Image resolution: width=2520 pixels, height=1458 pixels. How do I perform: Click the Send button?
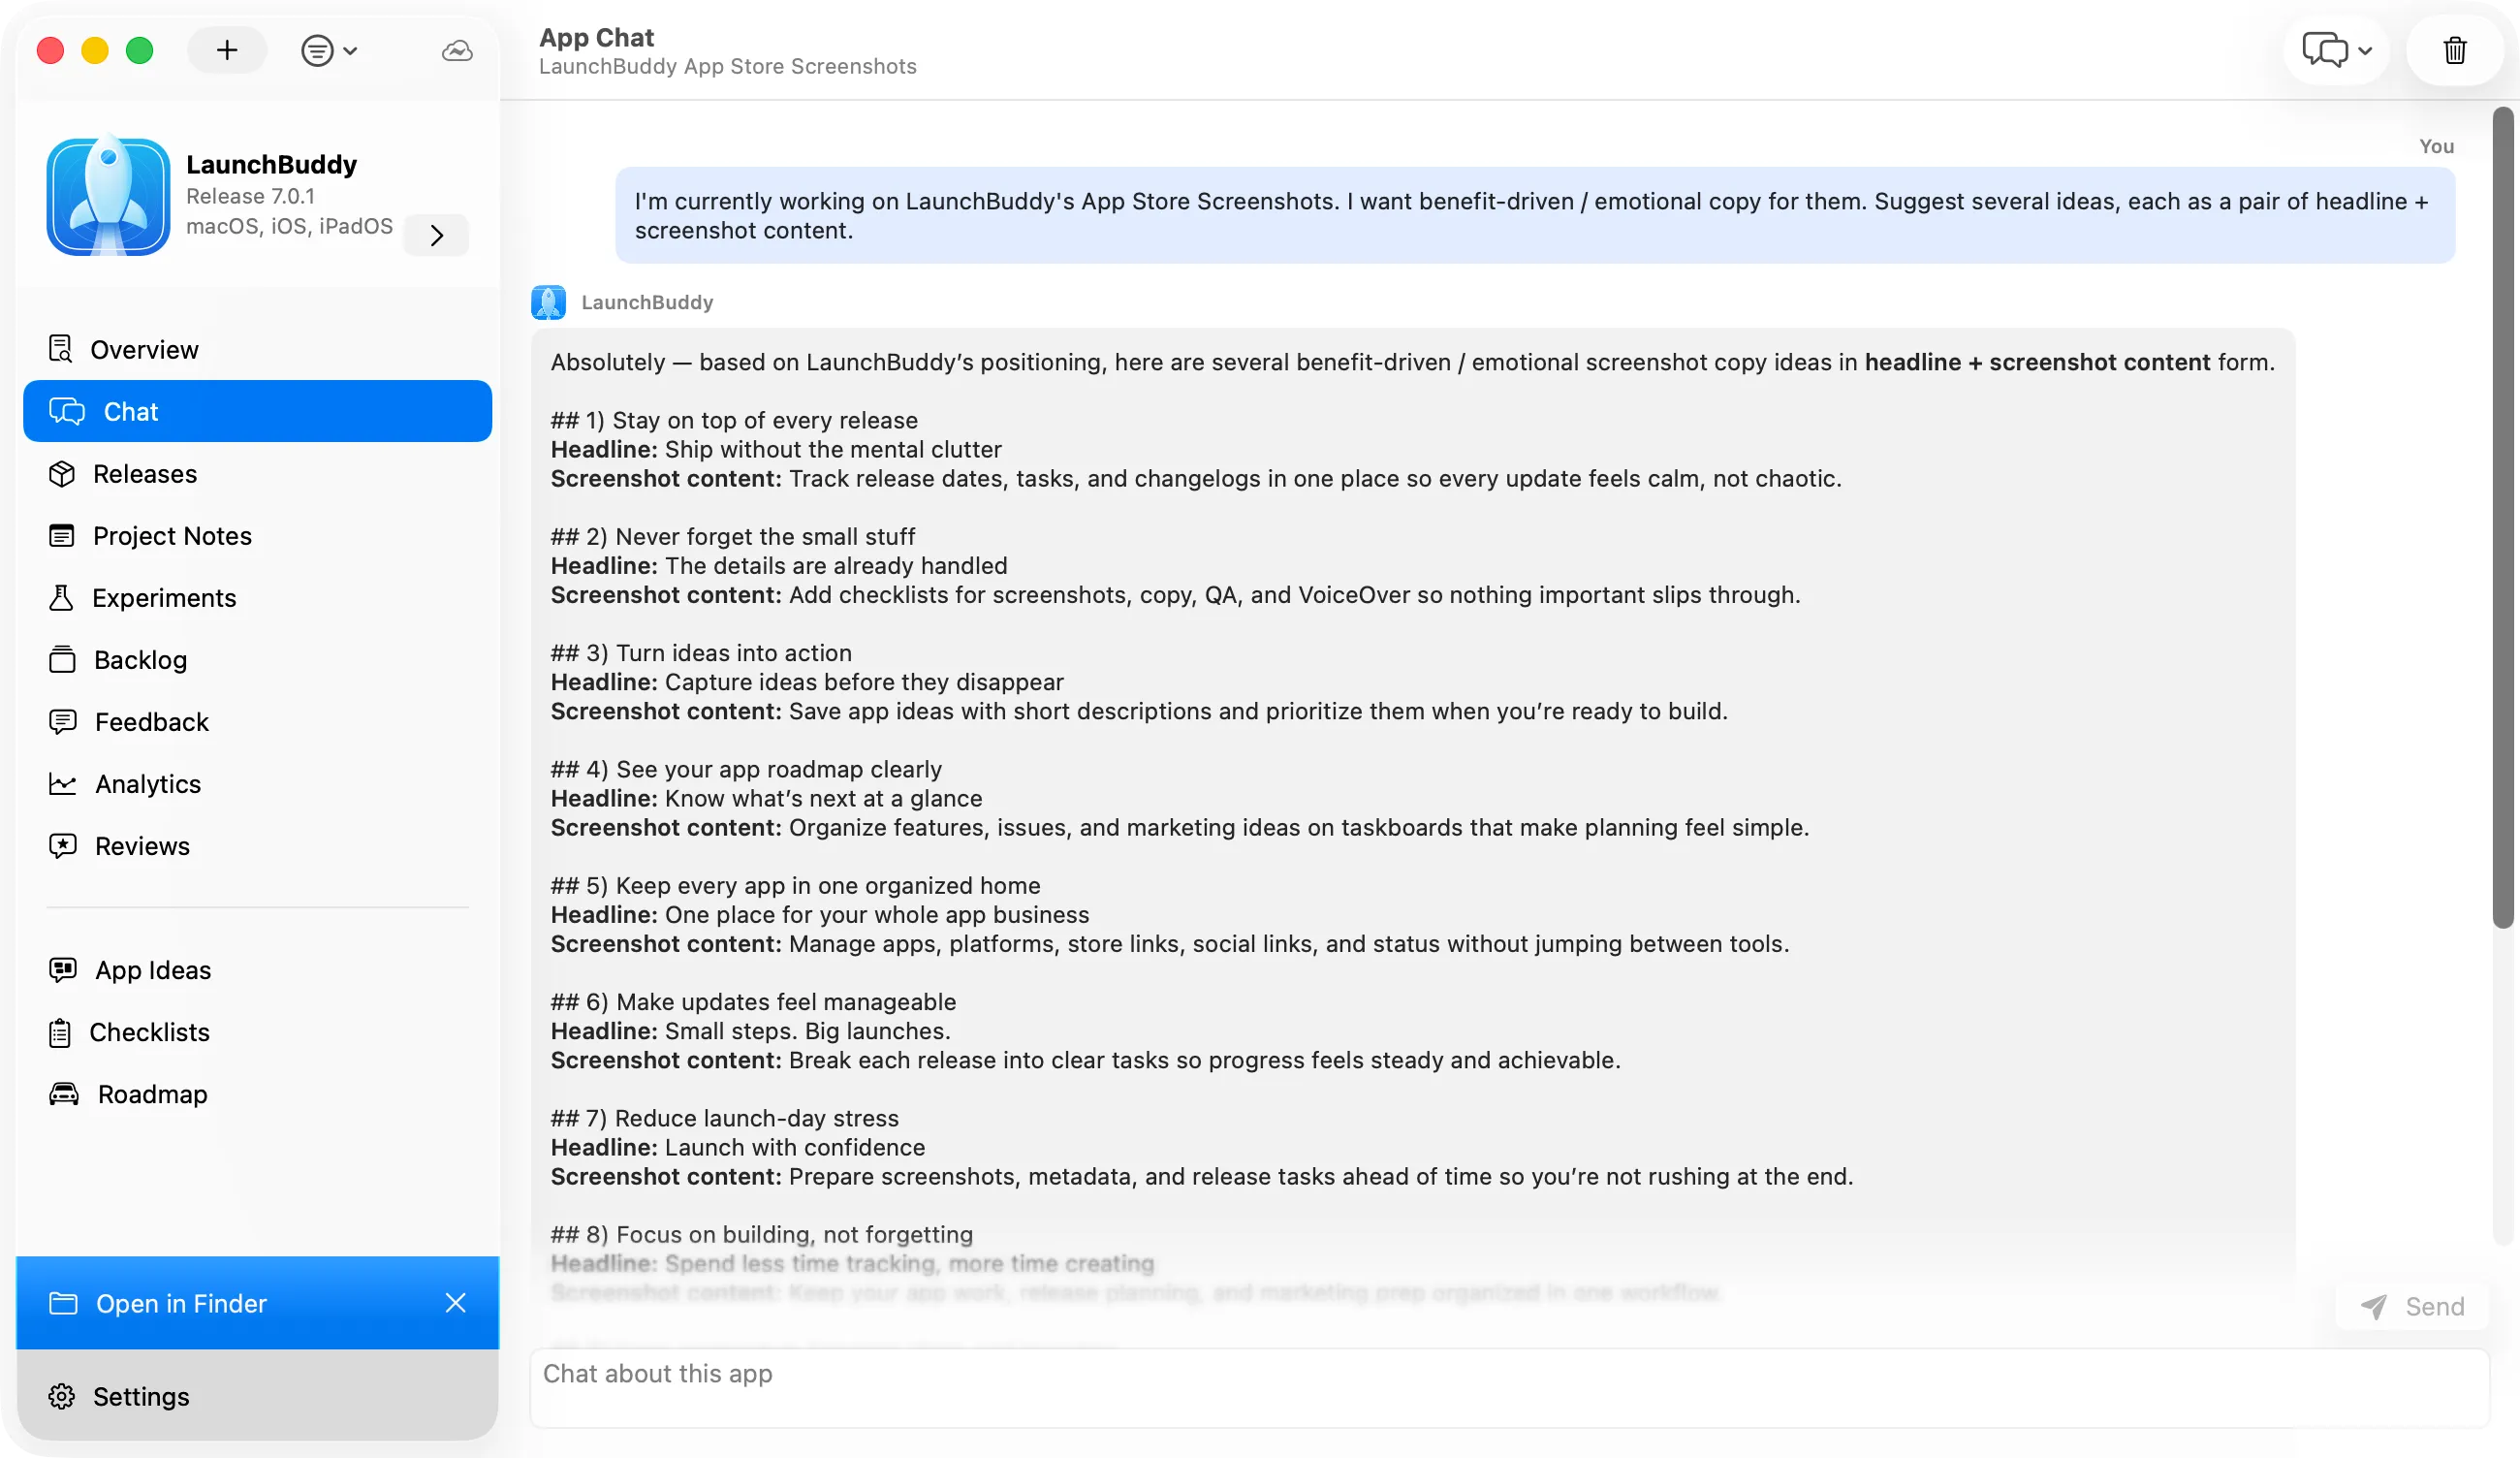click(2411, 1306)
